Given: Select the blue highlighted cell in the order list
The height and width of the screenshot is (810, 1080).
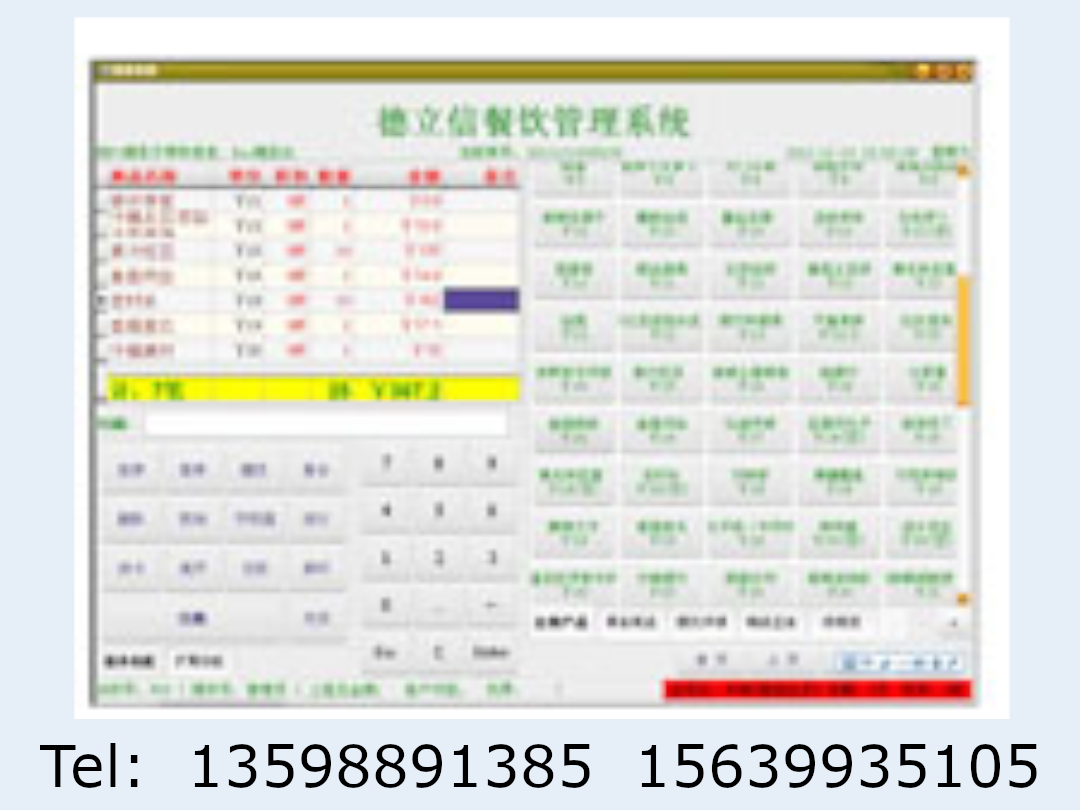Looking at the screenshot, I should [x=481, y=300].
